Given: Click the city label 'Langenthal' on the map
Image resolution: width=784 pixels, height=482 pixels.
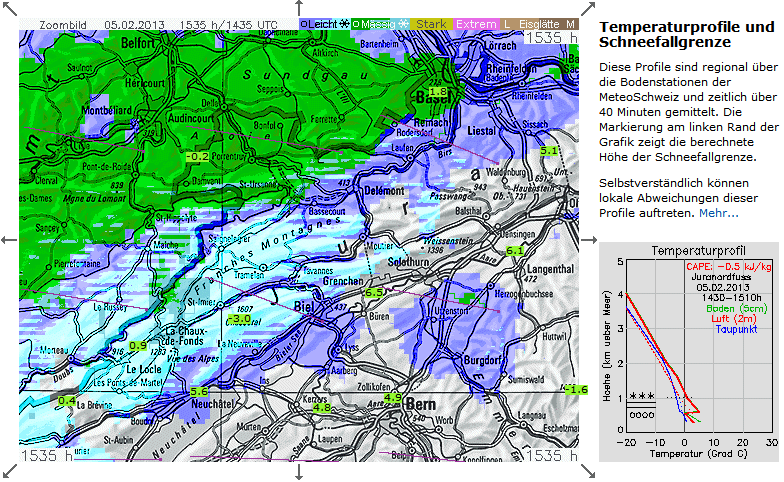Looking at the screenshot, I should coord(550,269).
